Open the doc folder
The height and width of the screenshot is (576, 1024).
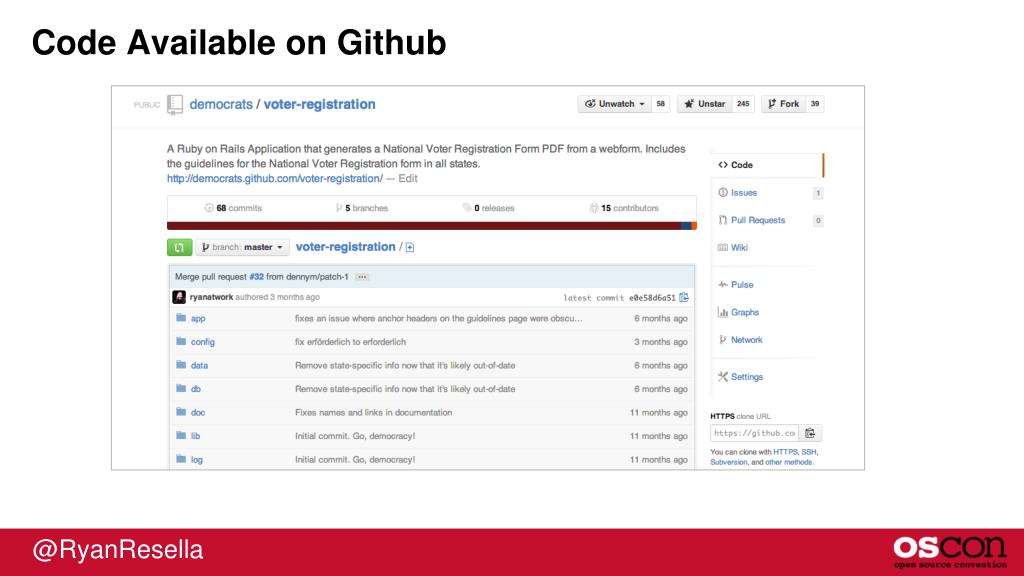tap(198, 413)
